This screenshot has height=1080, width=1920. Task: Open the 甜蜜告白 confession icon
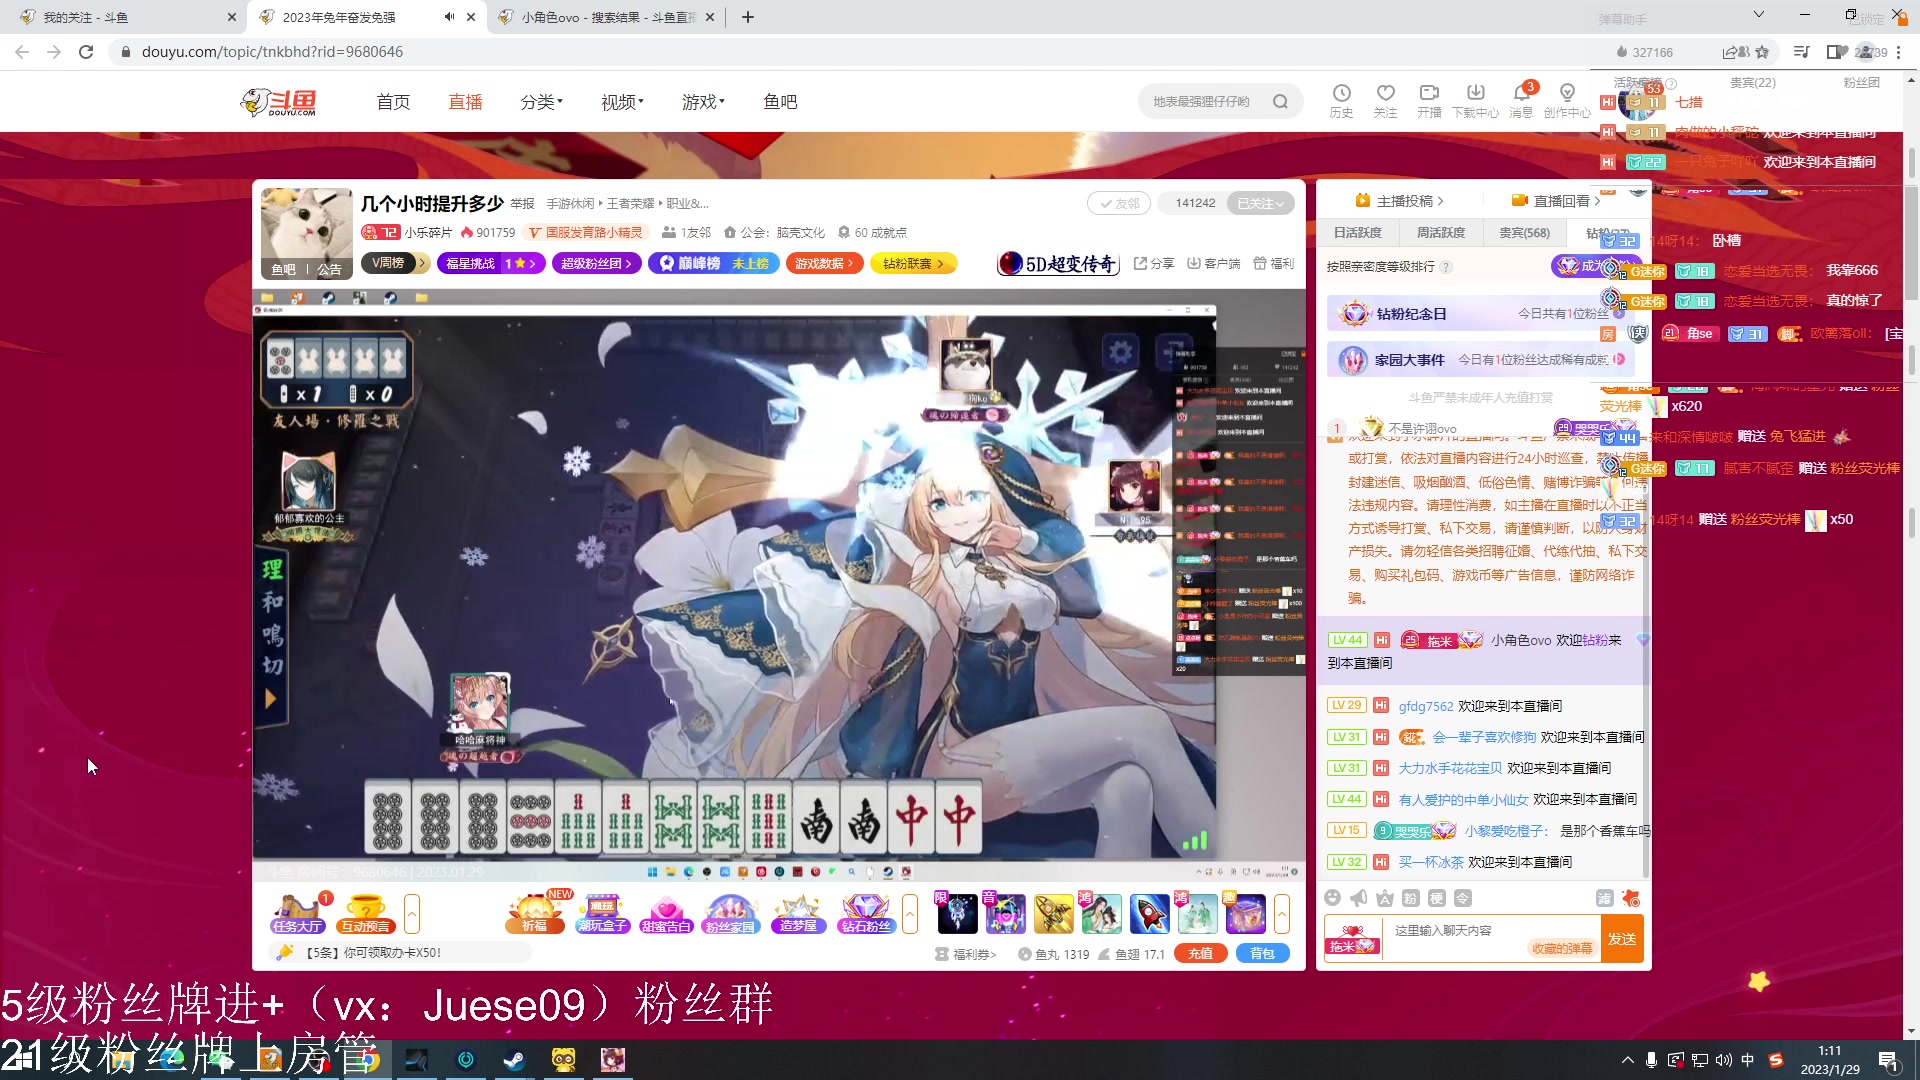pos(666,914)
